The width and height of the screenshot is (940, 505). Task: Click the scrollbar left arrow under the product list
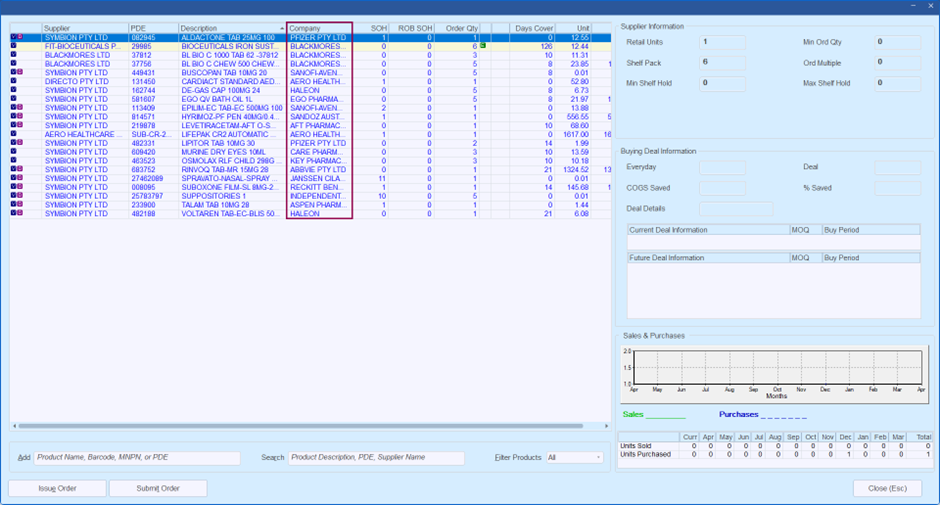coord(14,426)
